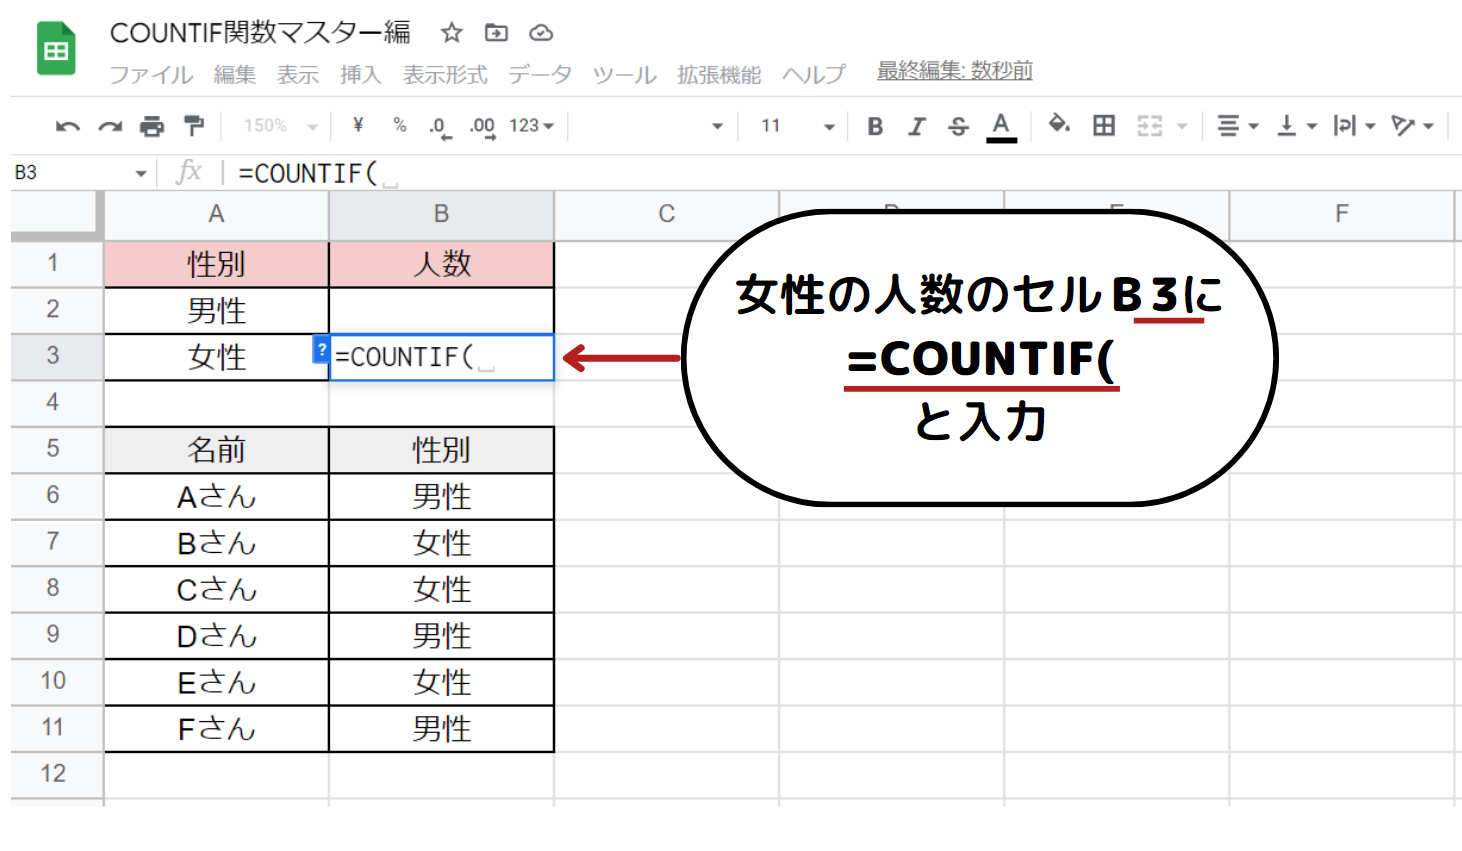Click the cloud save status icon
This screenshot has height=851, width=1462.
(541, 33)
